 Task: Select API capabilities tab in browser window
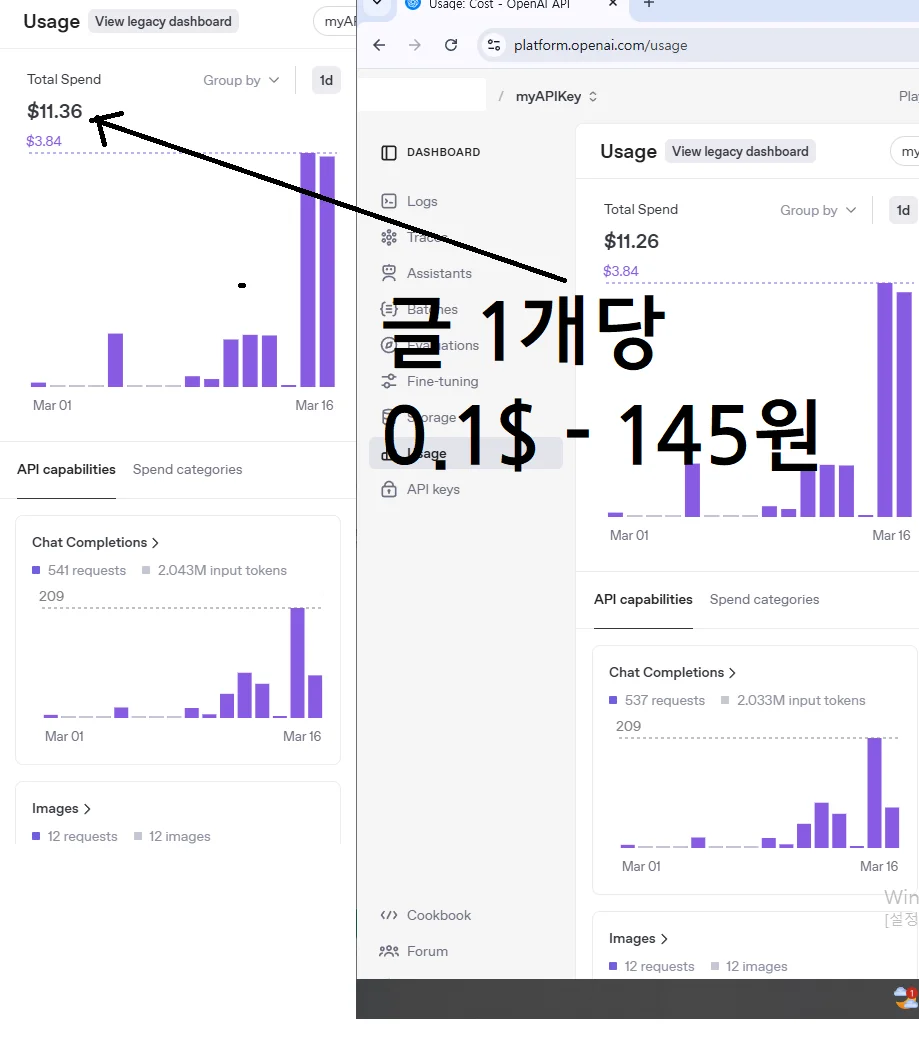(643, 599)
